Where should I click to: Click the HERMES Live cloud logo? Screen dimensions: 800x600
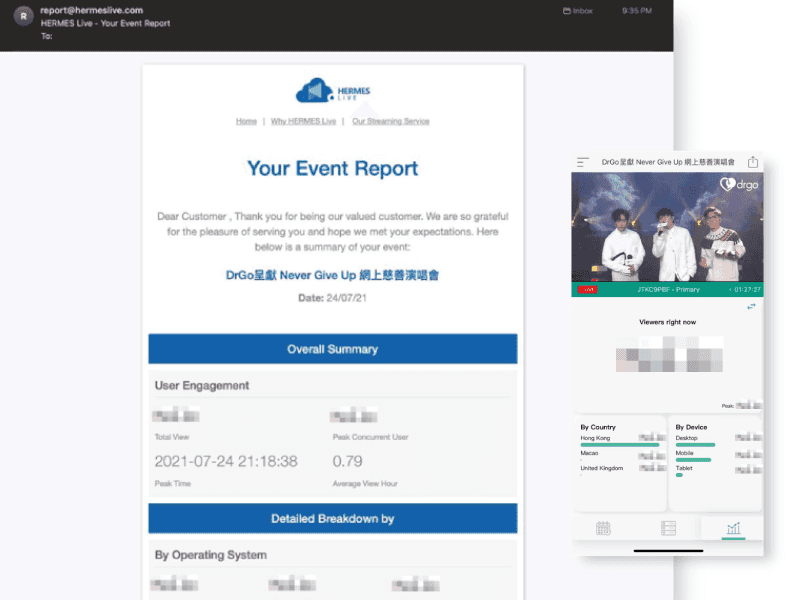[333, 90]
